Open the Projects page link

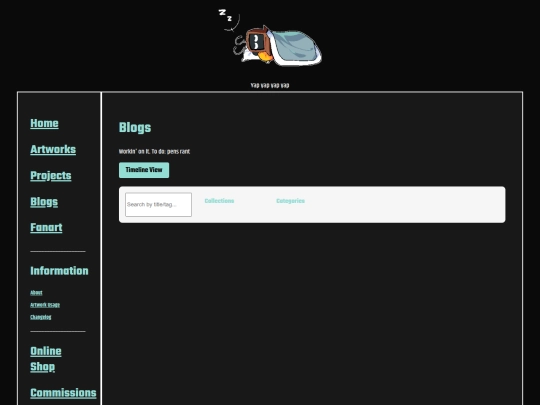click(x=51, y=176)
